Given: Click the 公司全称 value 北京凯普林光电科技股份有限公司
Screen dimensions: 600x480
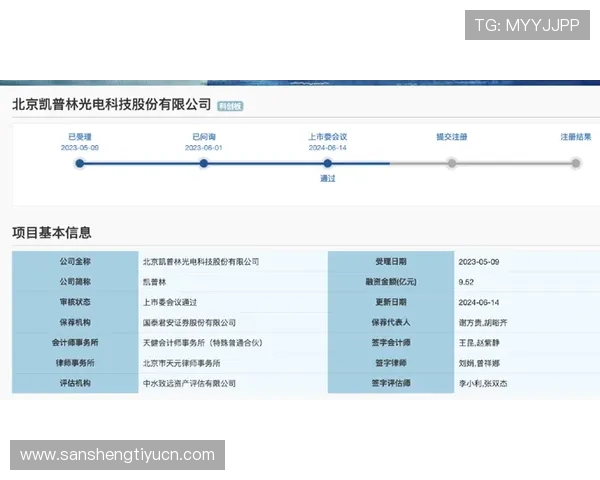Looking at the screenshot, I should coord(201,262).
